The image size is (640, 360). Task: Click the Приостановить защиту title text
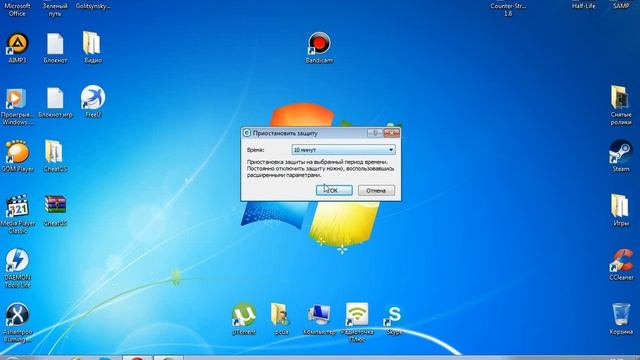[285, 133]
